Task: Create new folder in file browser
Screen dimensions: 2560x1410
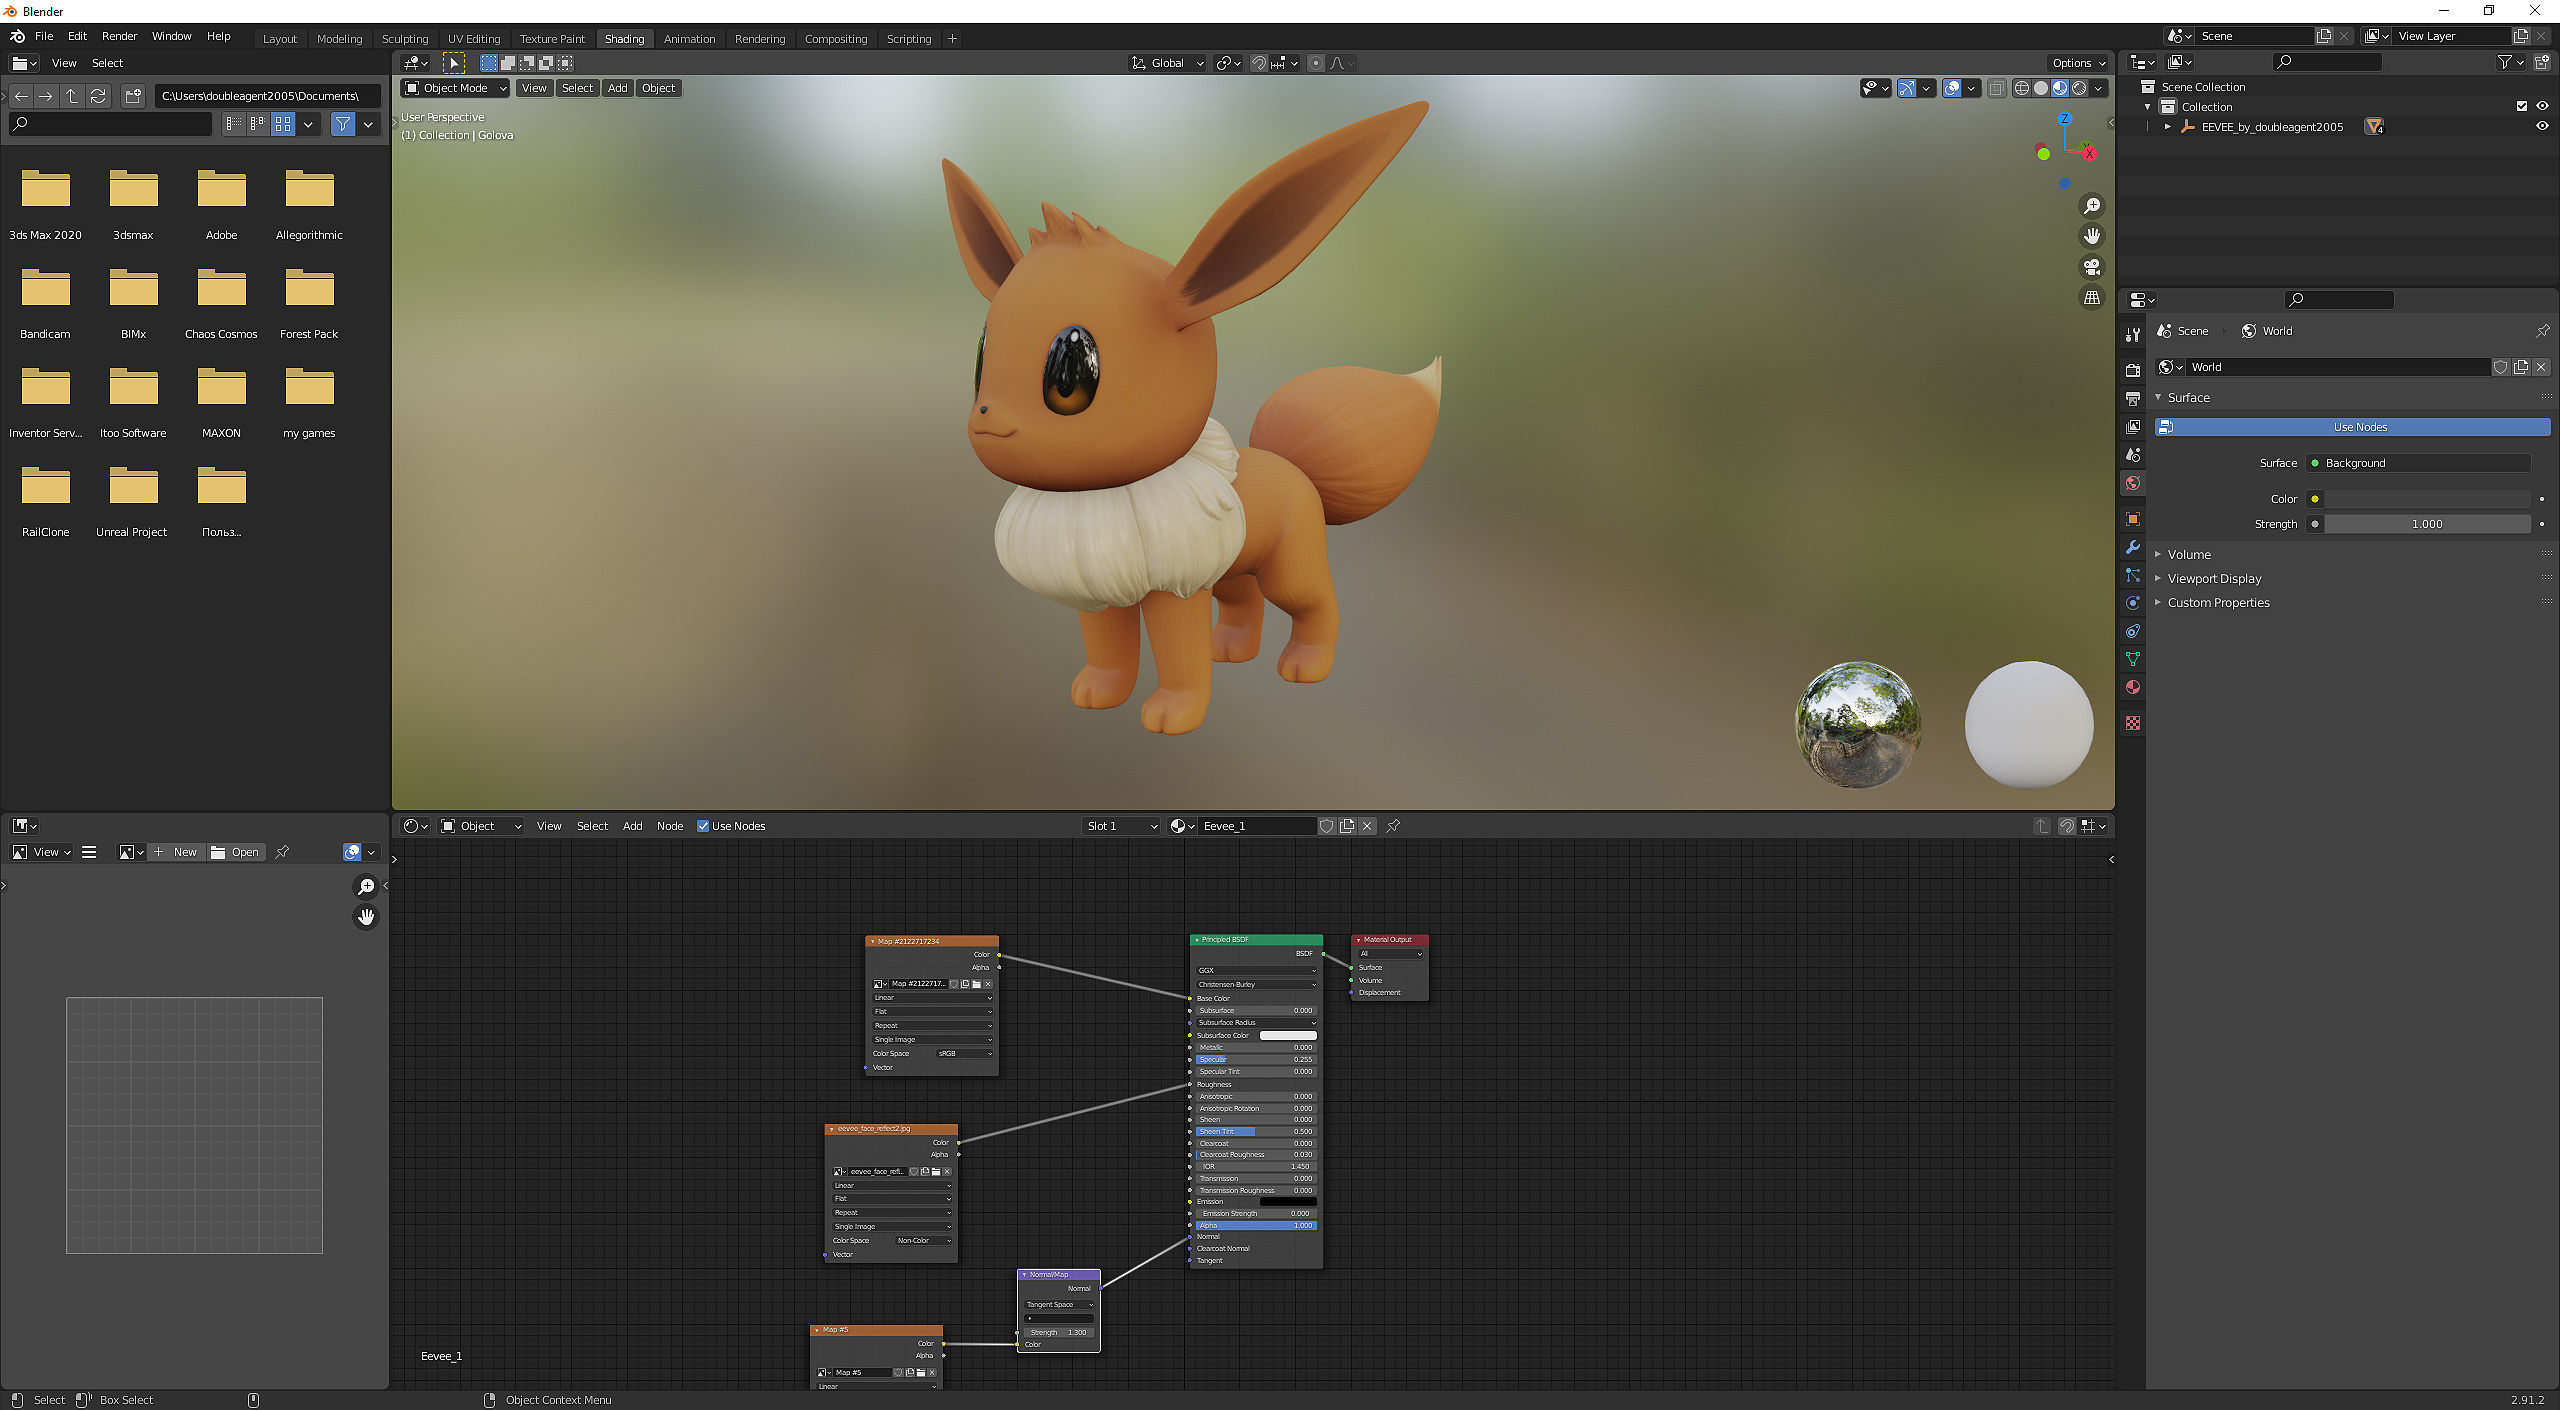Action: [133, 96]
